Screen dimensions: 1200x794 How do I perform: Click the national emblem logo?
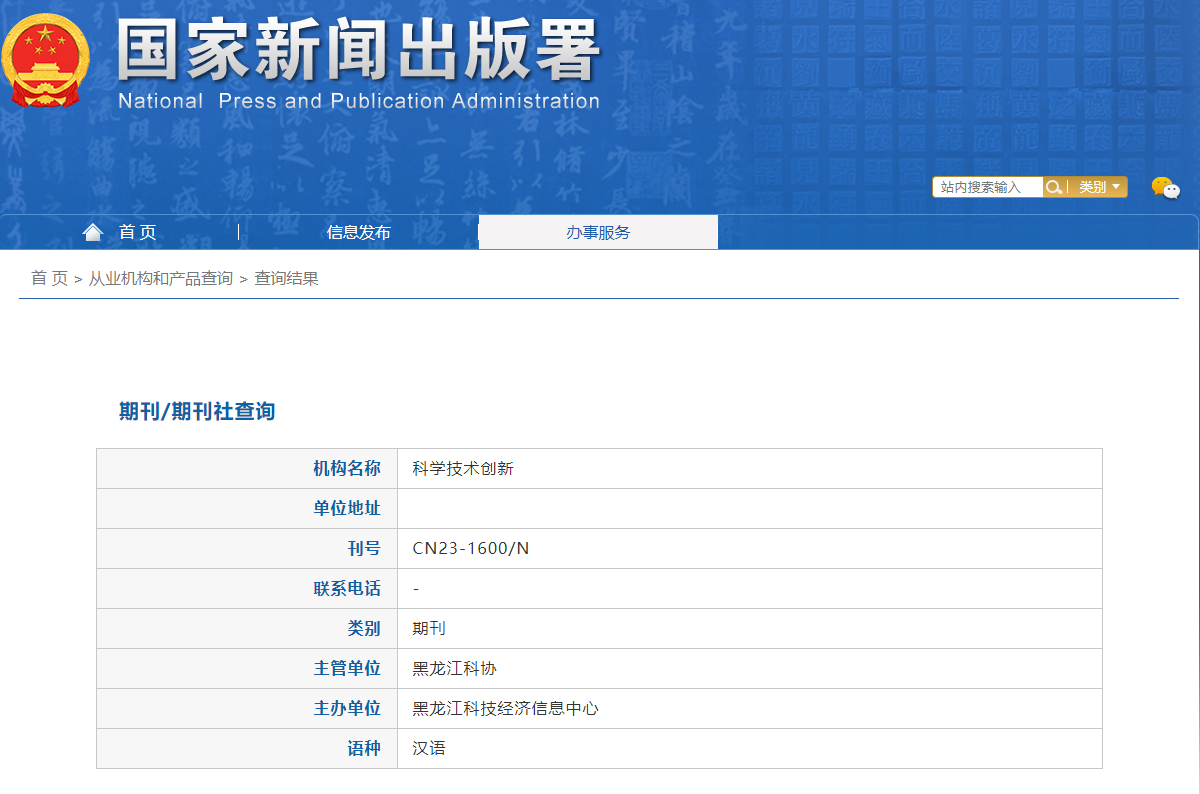(45, 60)
